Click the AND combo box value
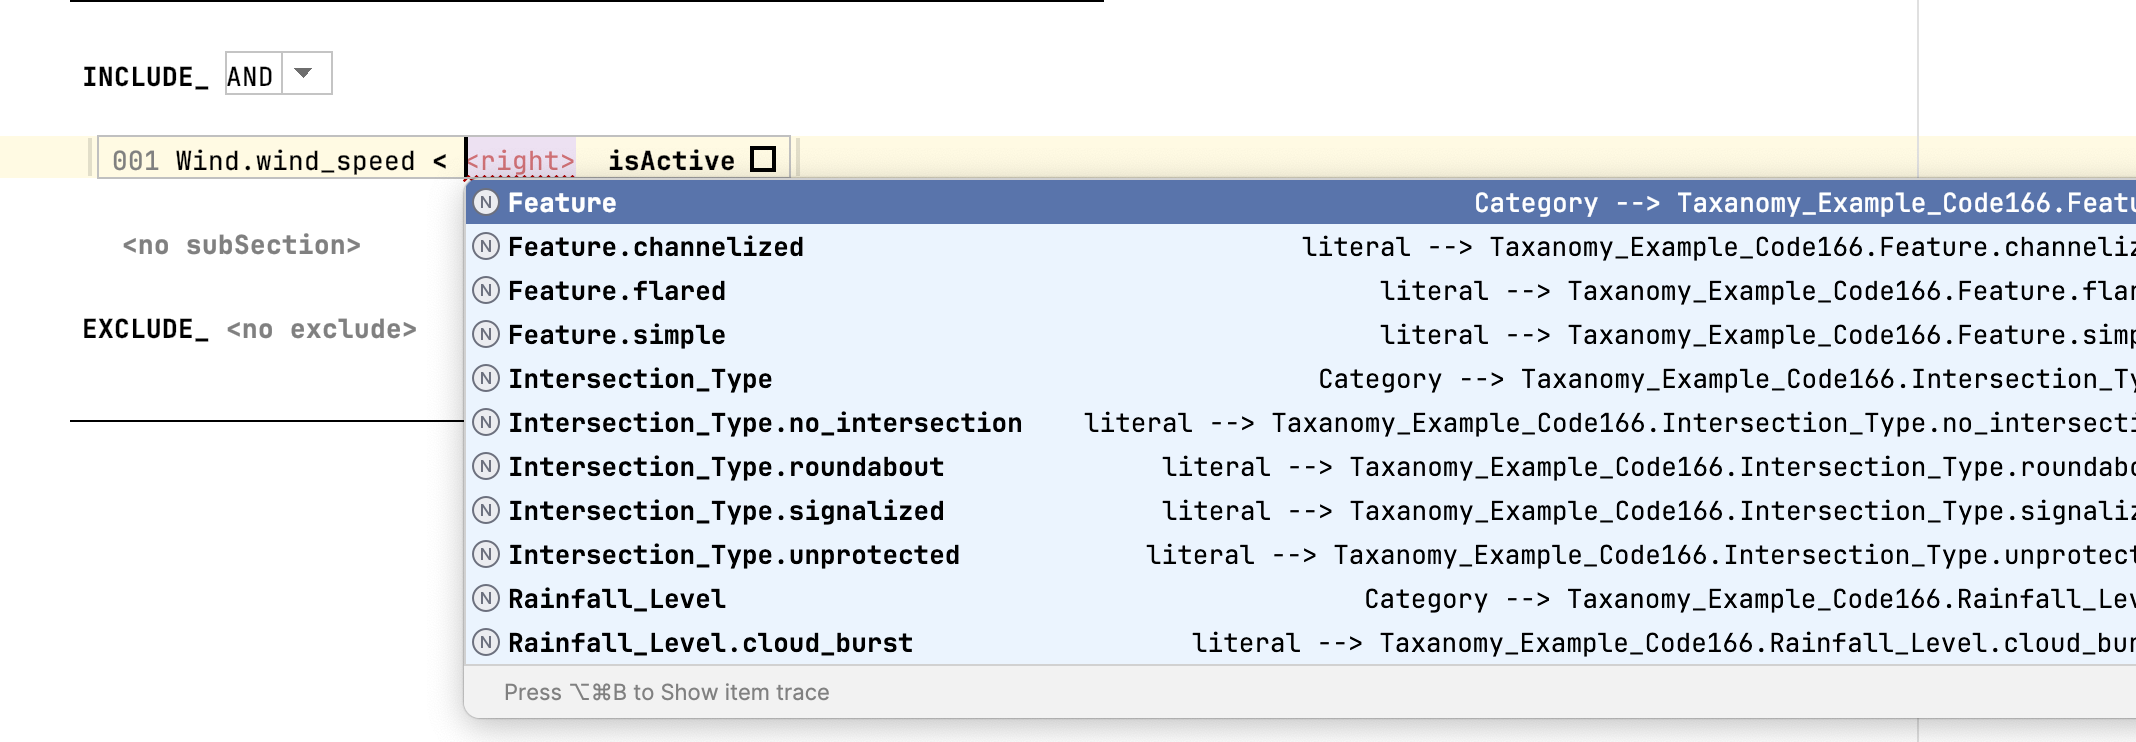The image size is (2136, 742). coord(251,77)
